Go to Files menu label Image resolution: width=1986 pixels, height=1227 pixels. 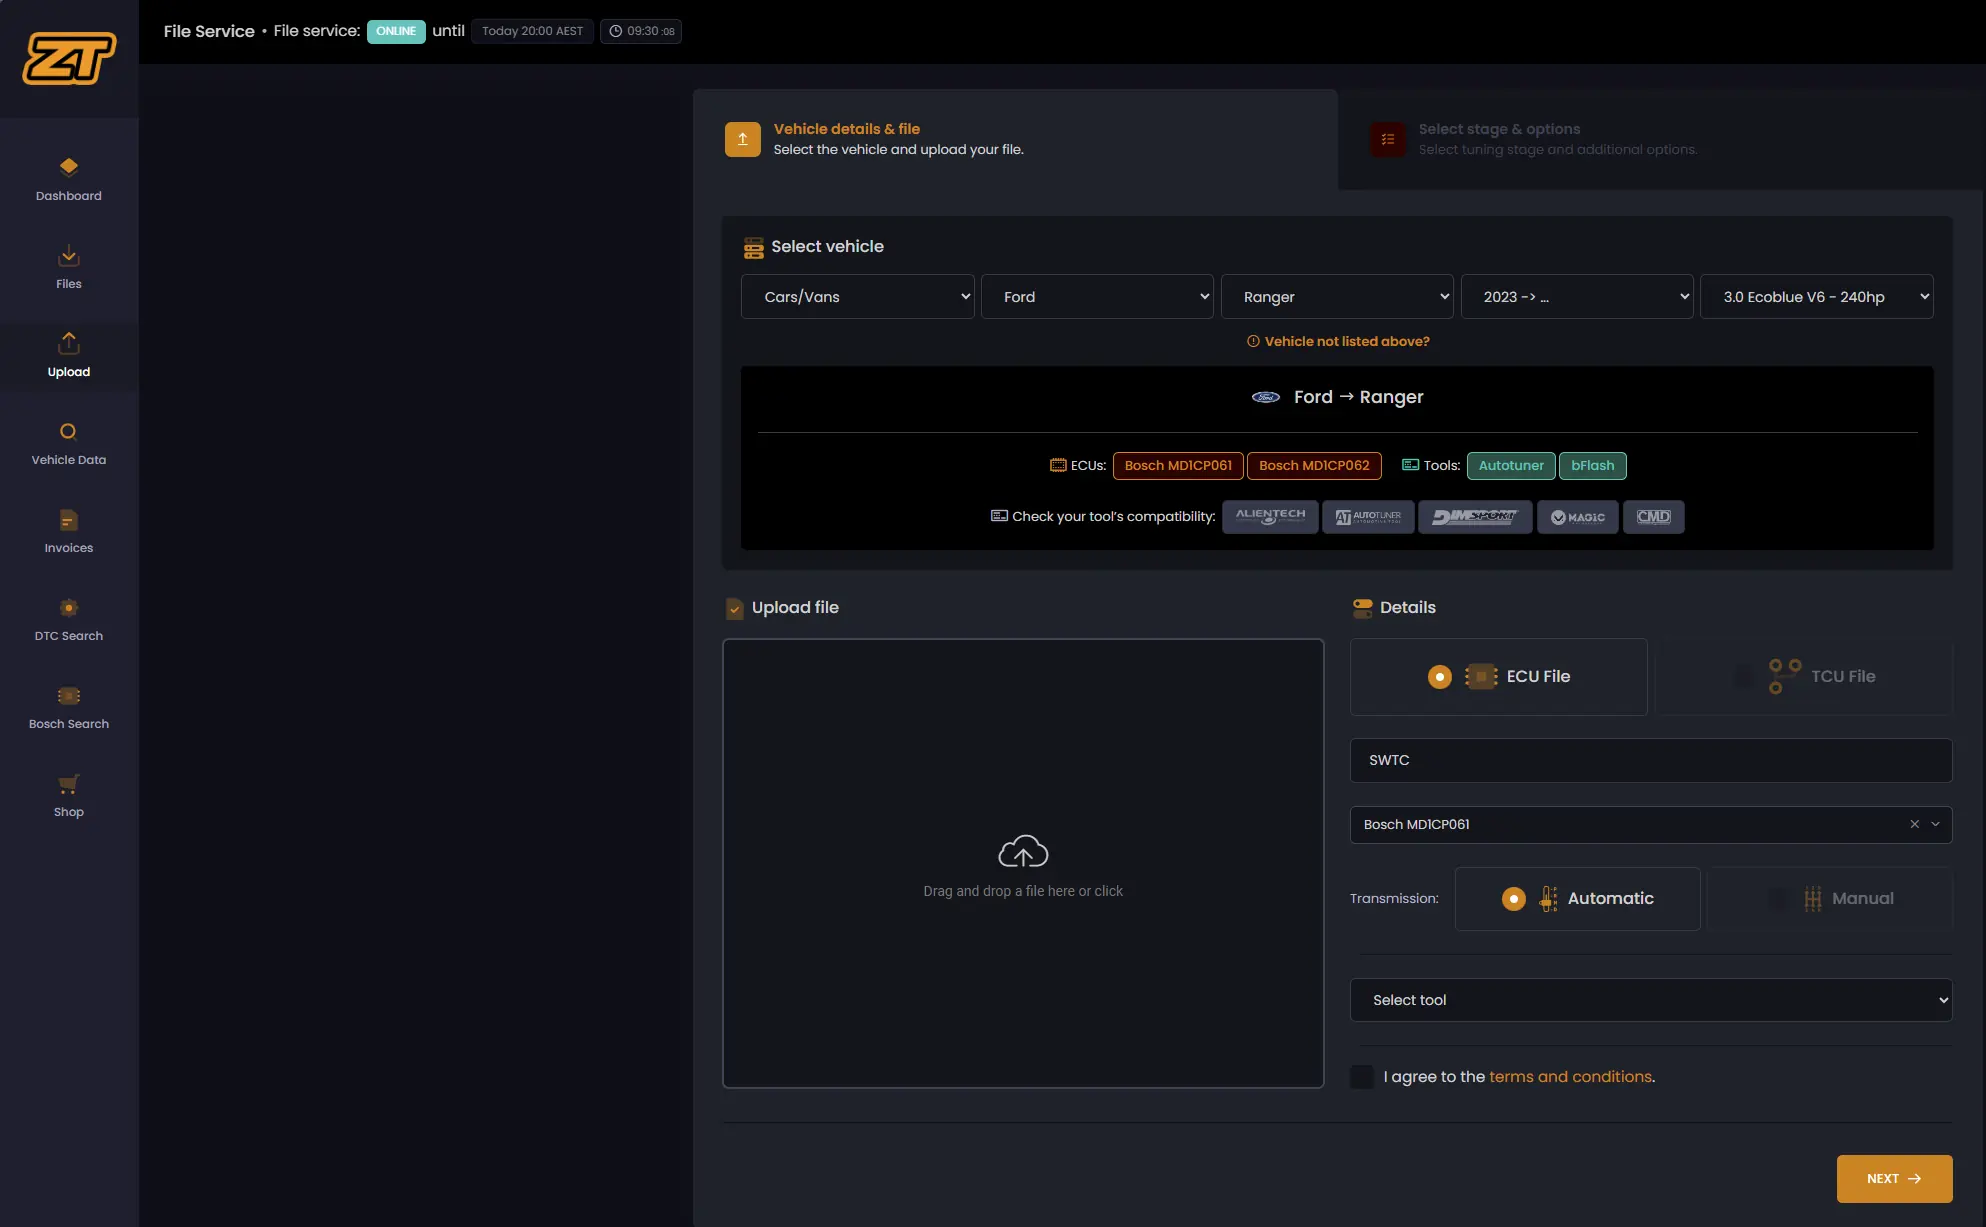[69, 284]
